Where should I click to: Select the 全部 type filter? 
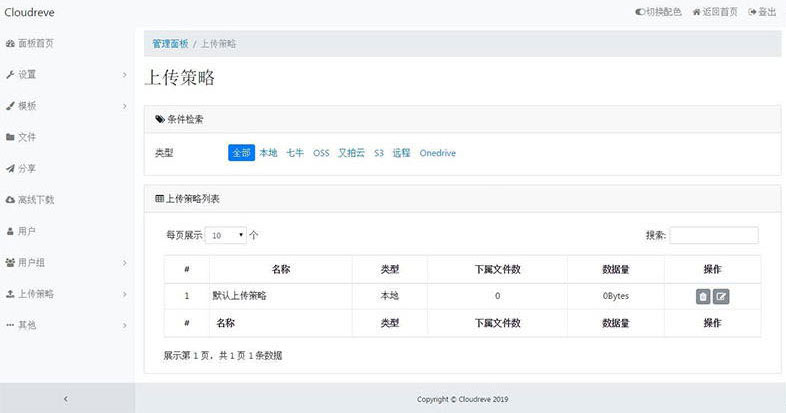click(242, 153)
